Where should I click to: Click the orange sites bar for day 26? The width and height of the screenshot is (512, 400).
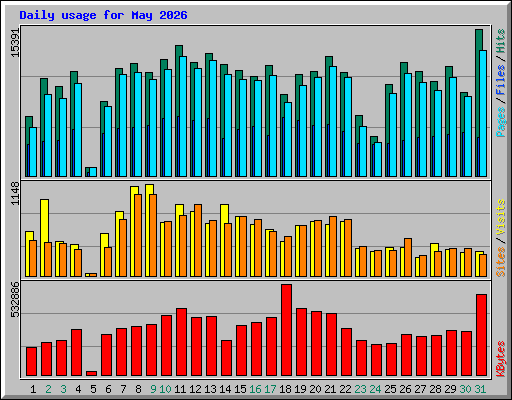pos(408,257)
